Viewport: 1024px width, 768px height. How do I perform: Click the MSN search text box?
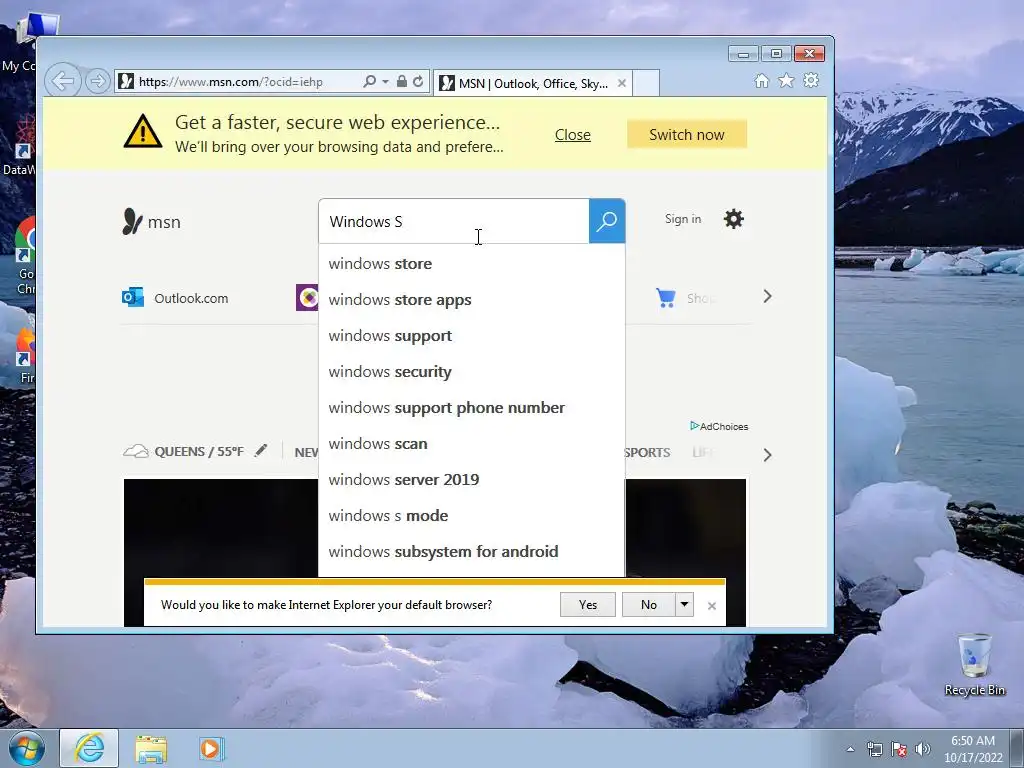click(x=454, y=221)
